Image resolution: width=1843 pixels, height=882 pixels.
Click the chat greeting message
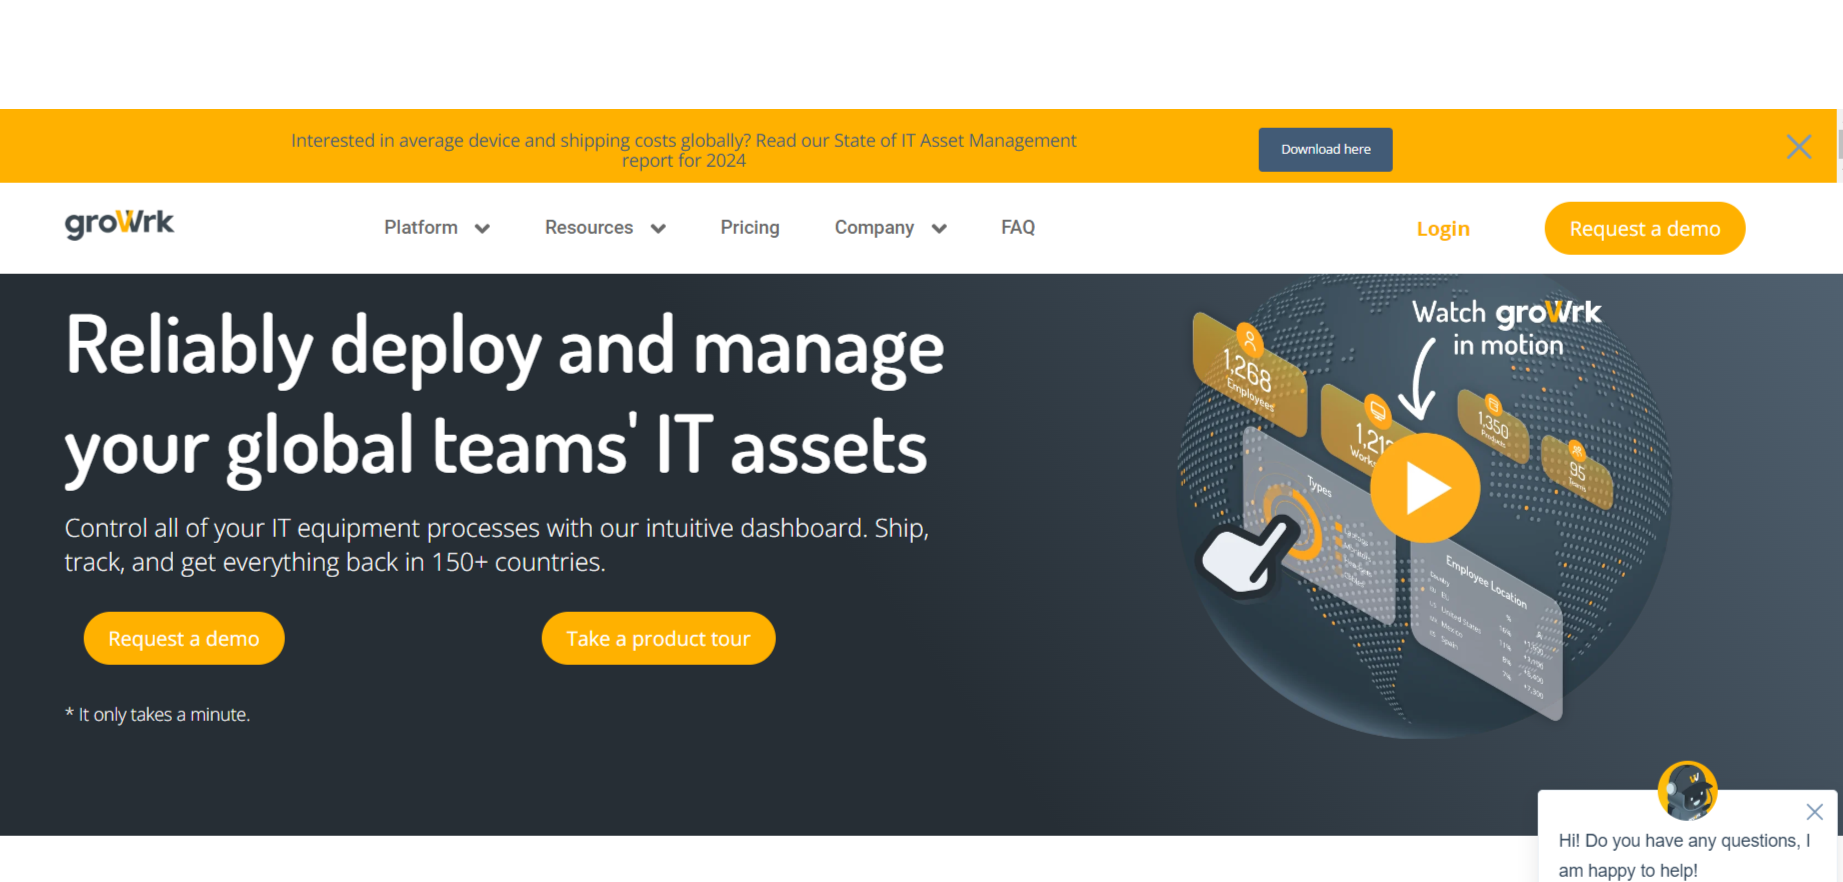tap(1684, 855)
